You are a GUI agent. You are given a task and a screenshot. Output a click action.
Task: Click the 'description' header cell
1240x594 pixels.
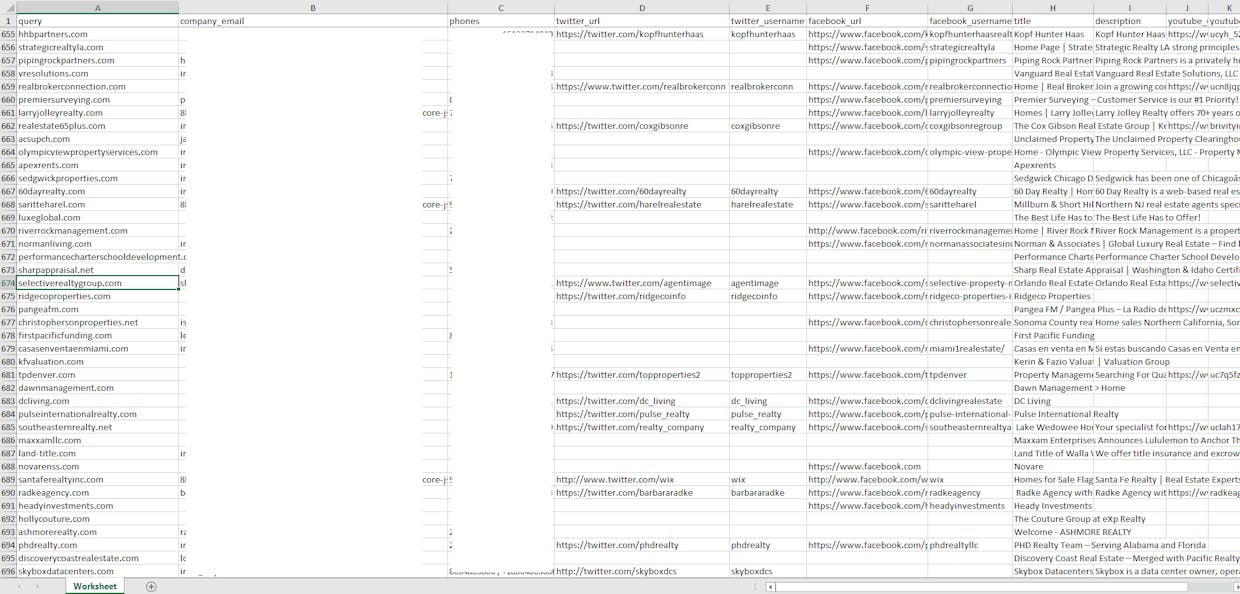point(1130,21)
